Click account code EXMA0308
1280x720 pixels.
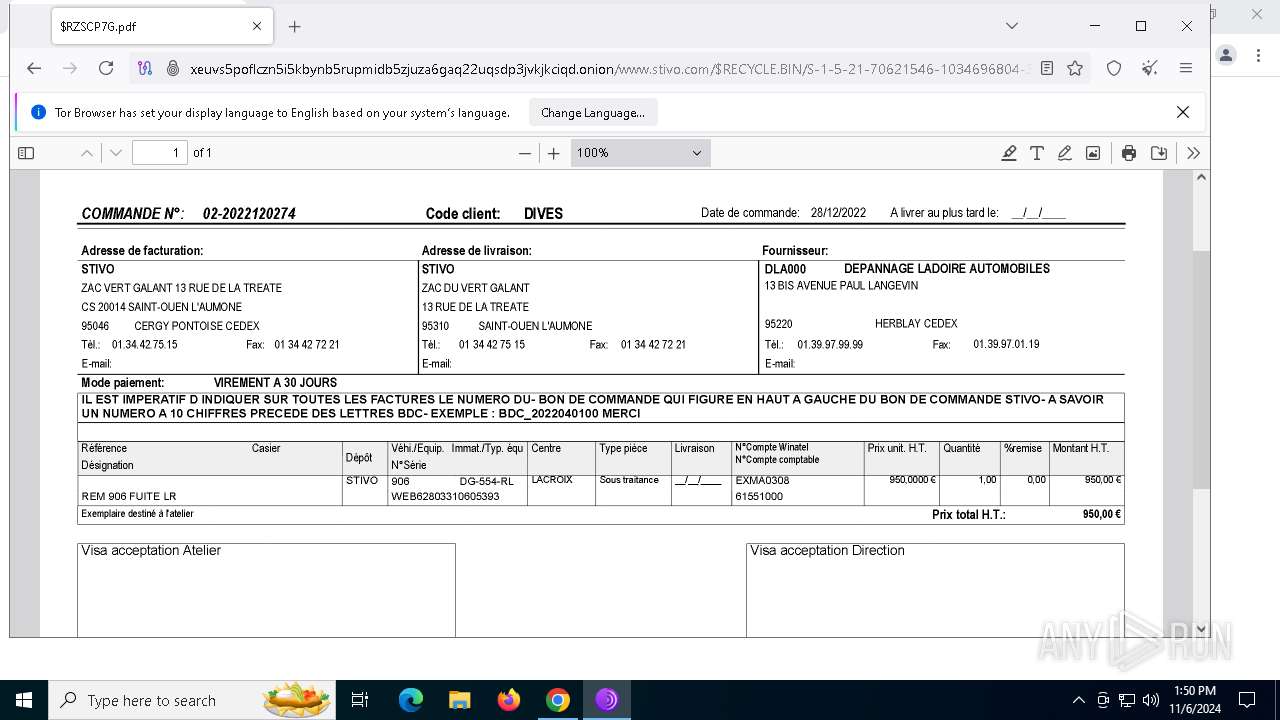762,481
